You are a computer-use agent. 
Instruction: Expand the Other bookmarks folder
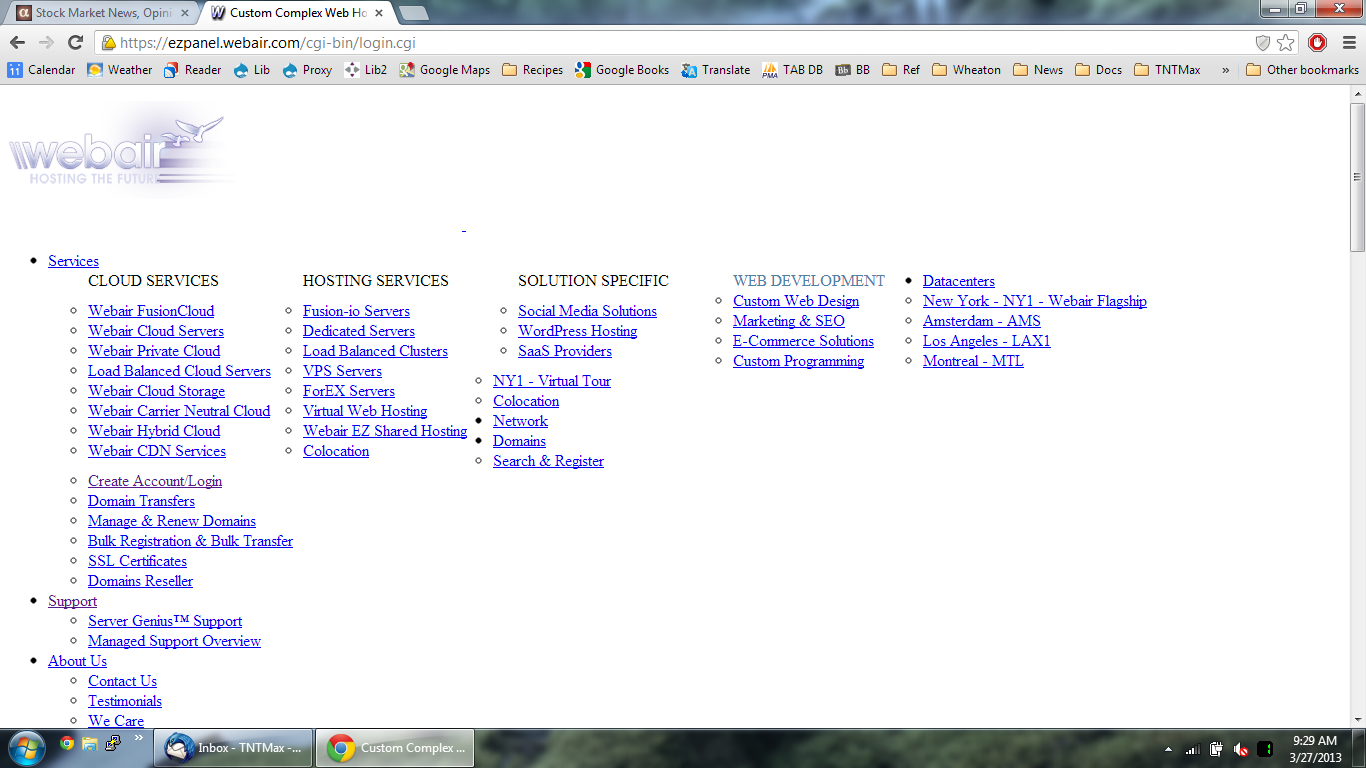[1302, 70]
